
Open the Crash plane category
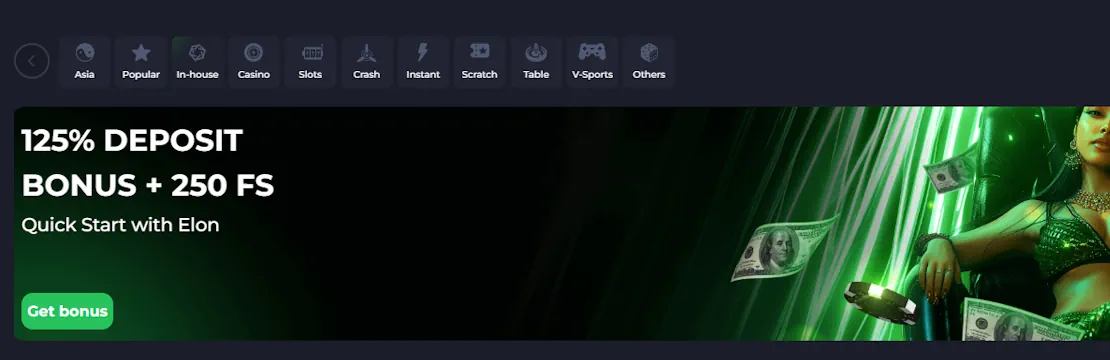[x=367, y=62]
